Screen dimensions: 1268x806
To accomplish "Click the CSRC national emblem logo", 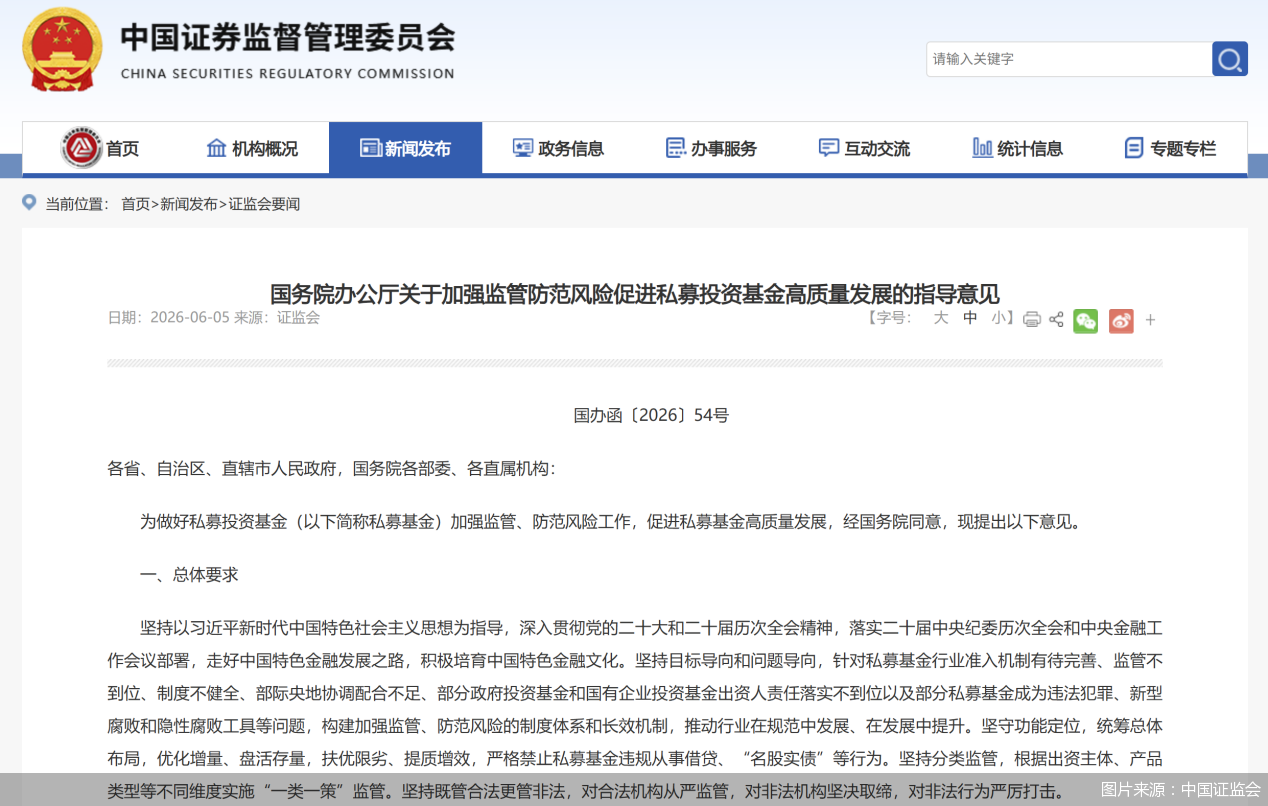I will pyautogui.click(x=62, y=50).
